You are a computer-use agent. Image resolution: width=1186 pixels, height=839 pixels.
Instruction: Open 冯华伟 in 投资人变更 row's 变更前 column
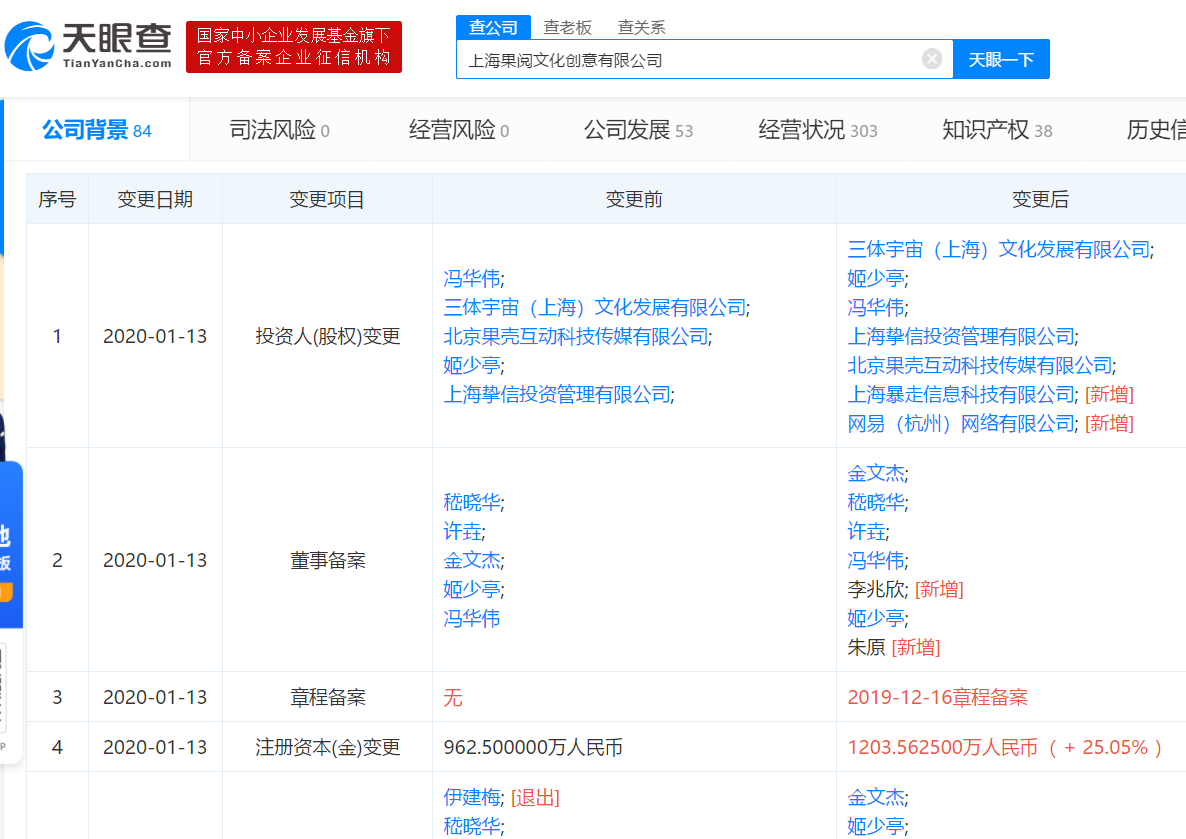(472, 278)
